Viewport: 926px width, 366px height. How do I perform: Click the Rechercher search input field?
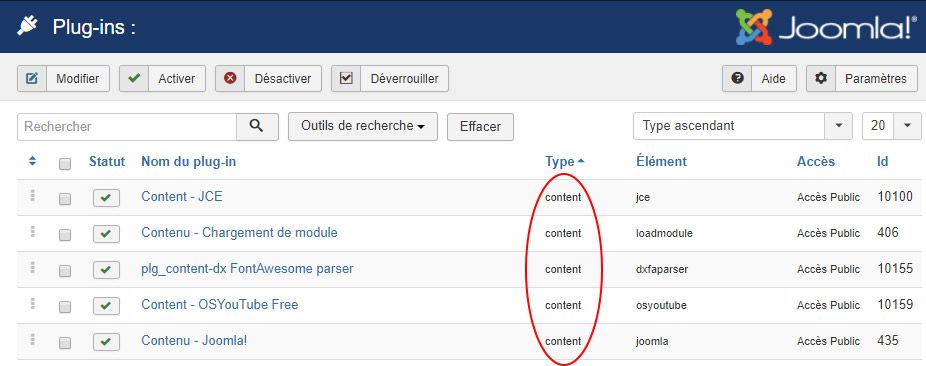coord(127,126)
